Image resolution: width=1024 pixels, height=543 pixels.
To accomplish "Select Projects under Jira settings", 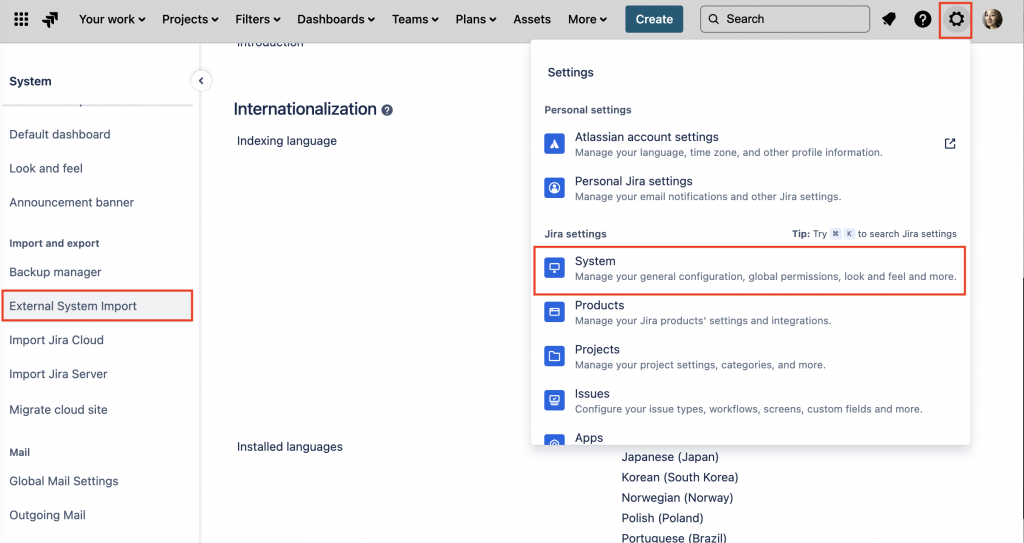I will [750, 357].
